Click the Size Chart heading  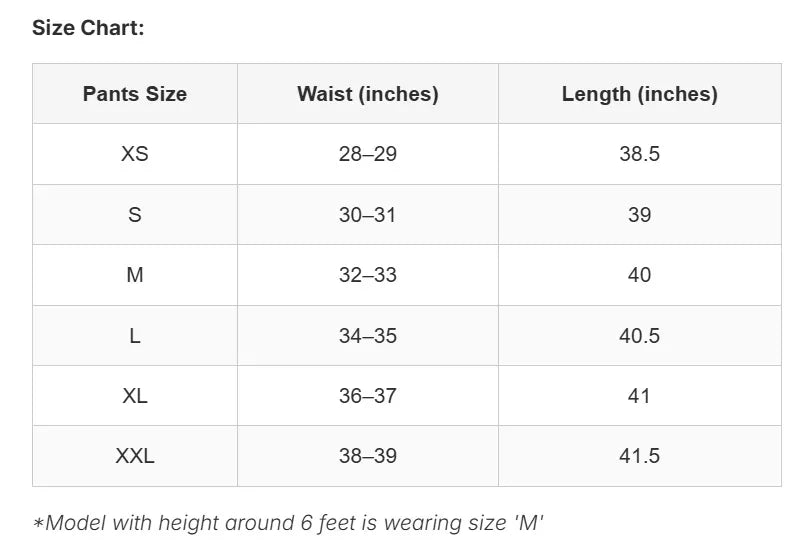tap(88, 28)
